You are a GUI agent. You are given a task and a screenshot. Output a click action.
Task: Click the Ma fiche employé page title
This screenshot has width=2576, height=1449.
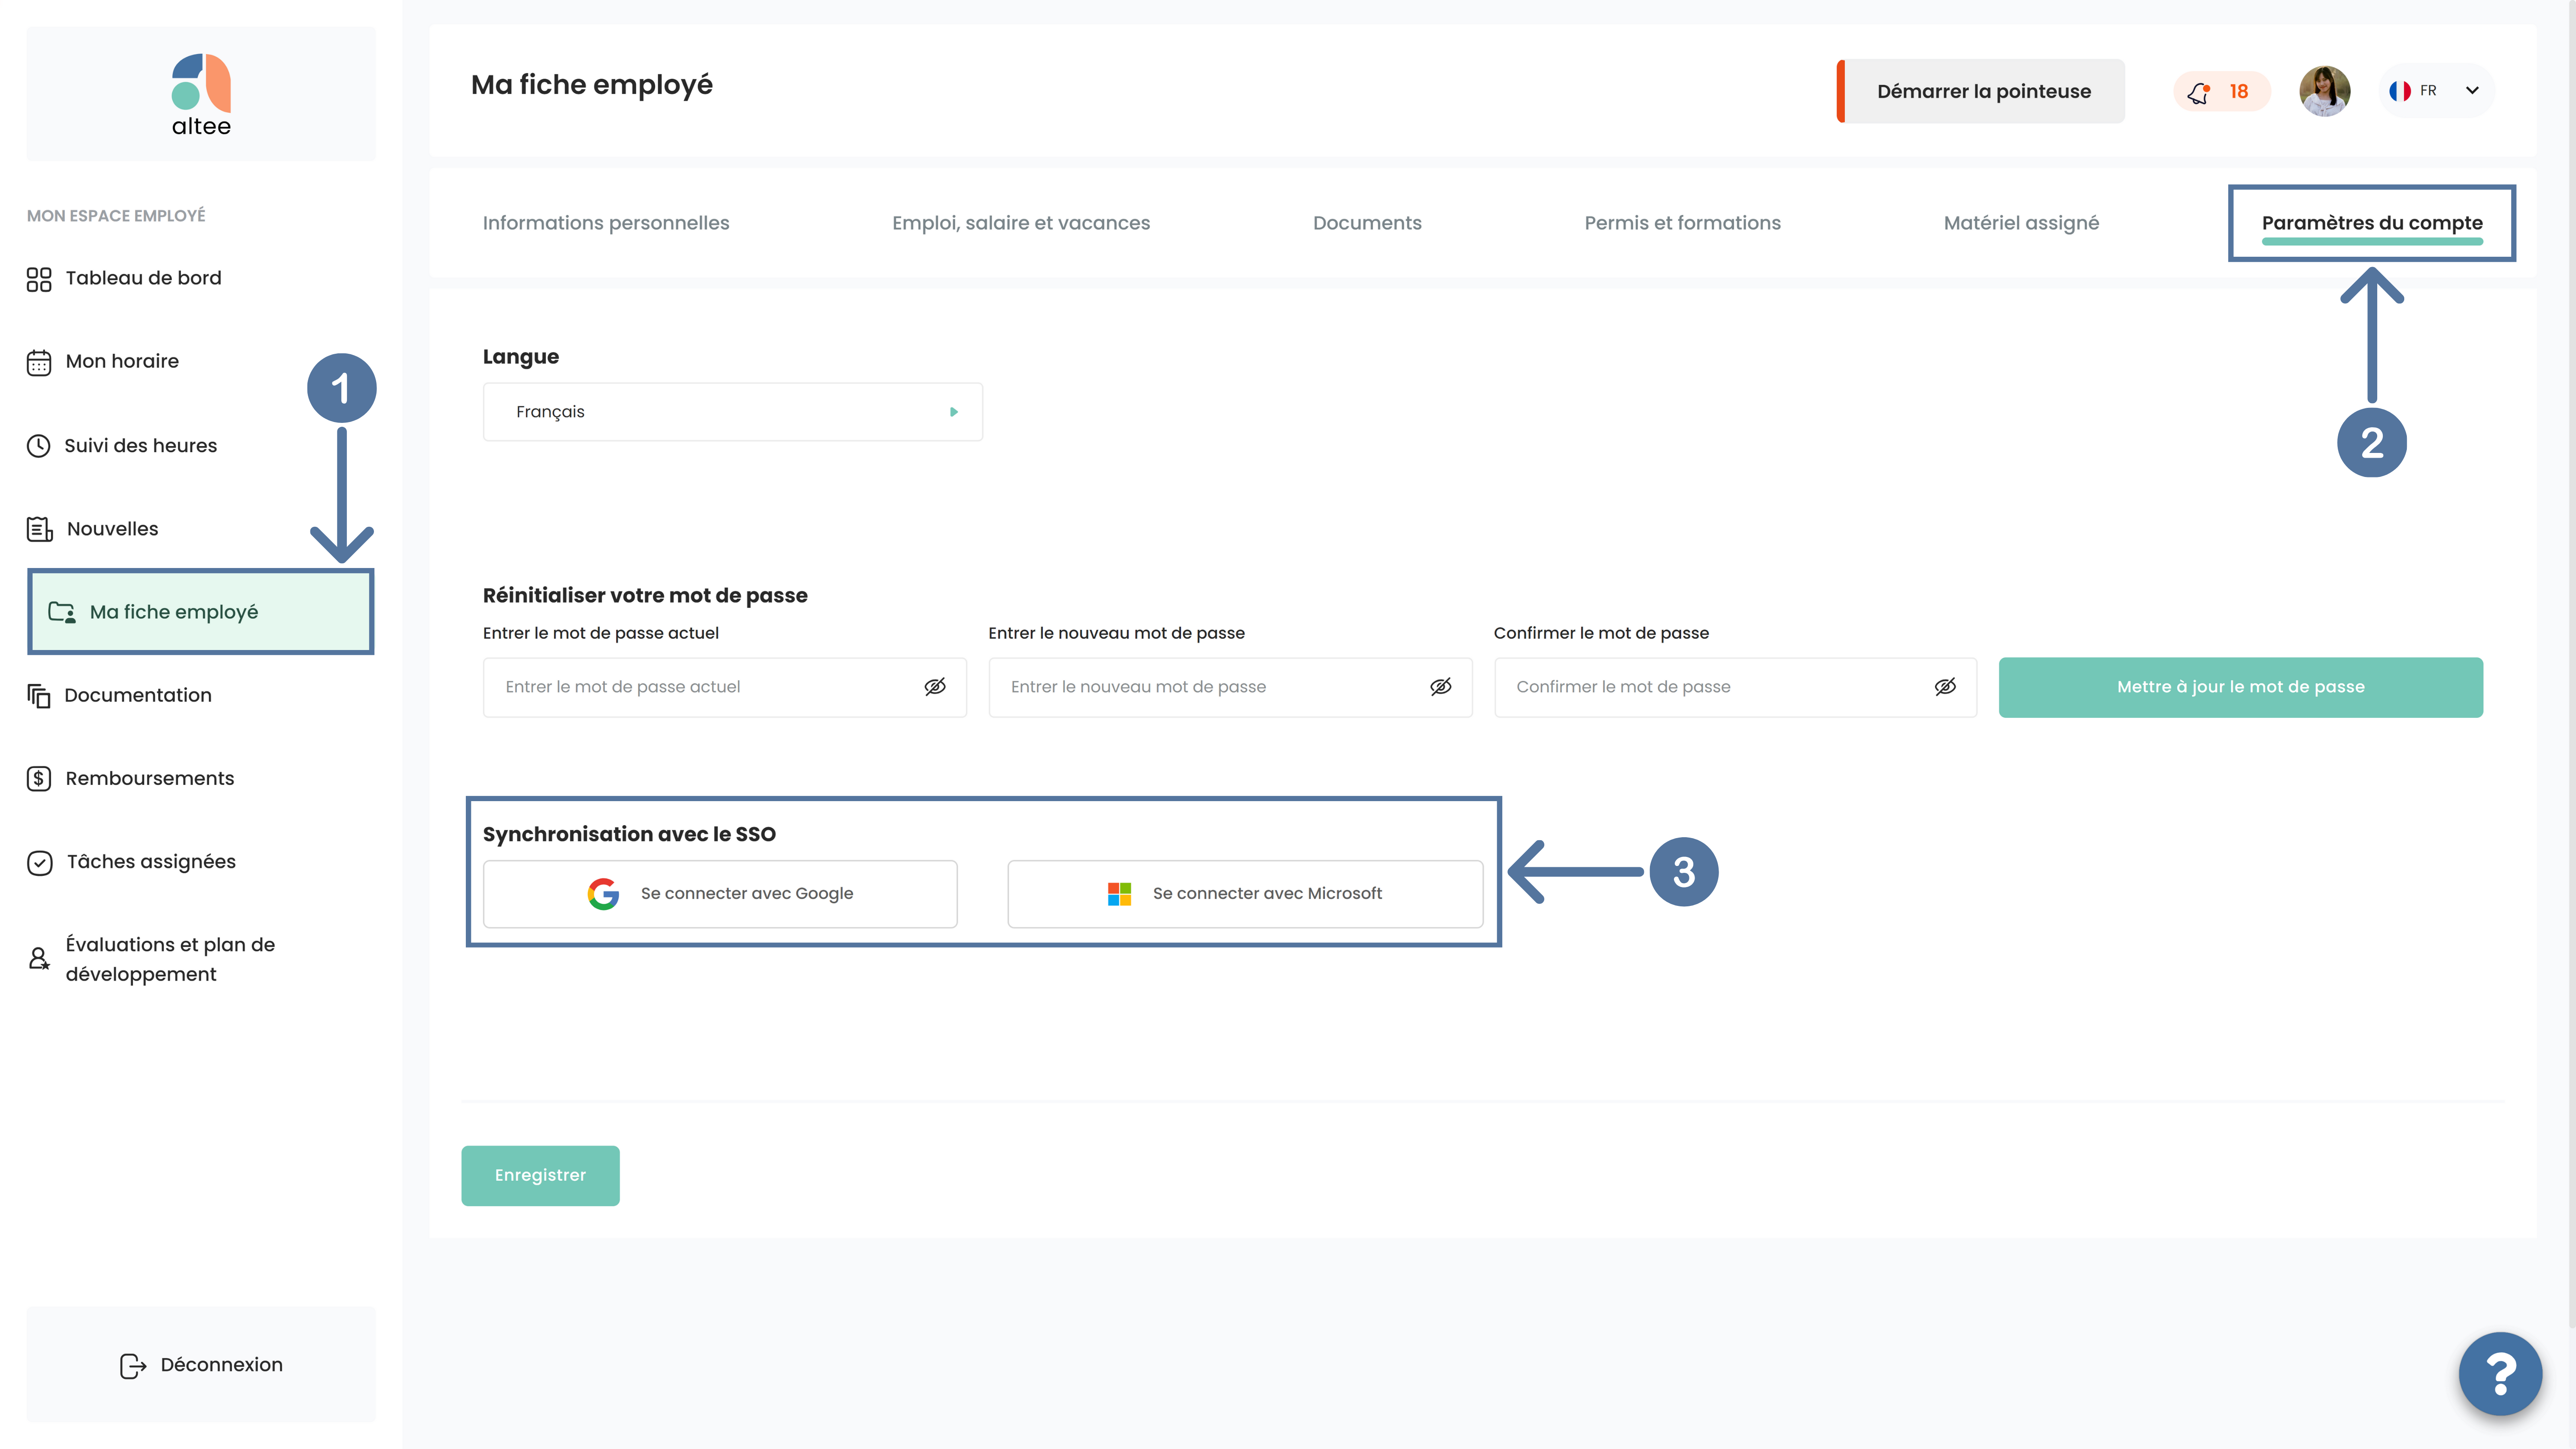click(x=592, y=85)
